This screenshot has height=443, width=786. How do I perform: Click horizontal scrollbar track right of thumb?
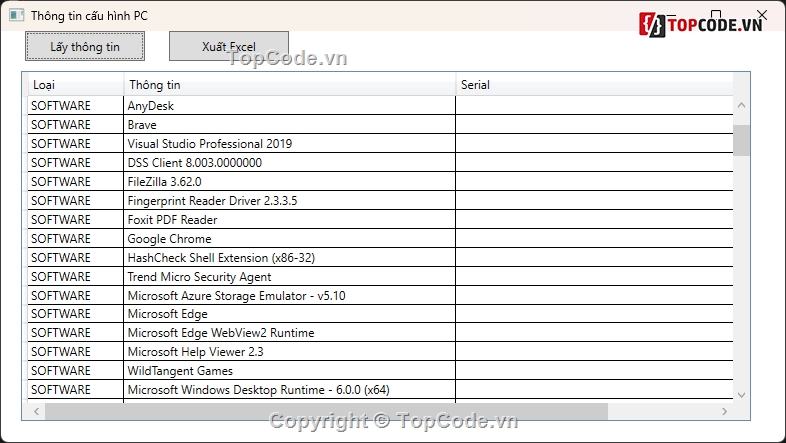coord(662,411)
